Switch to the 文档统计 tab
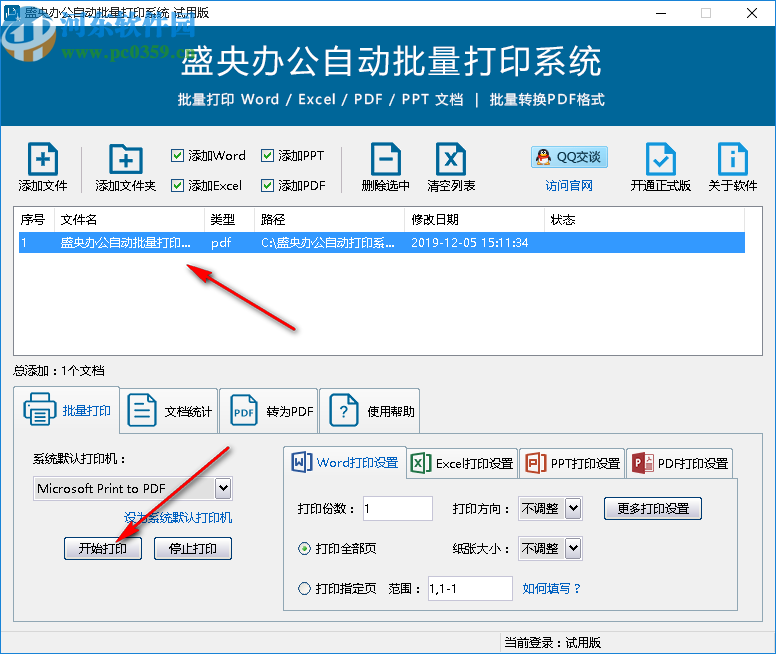 (x=169, y=411)
